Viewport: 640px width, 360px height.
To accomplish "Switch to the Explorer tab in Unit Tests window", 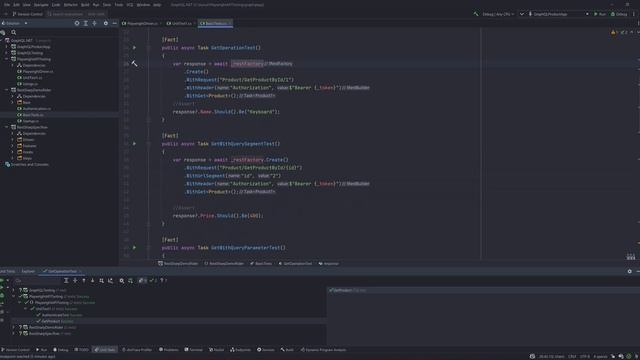I will pos(28,271).
